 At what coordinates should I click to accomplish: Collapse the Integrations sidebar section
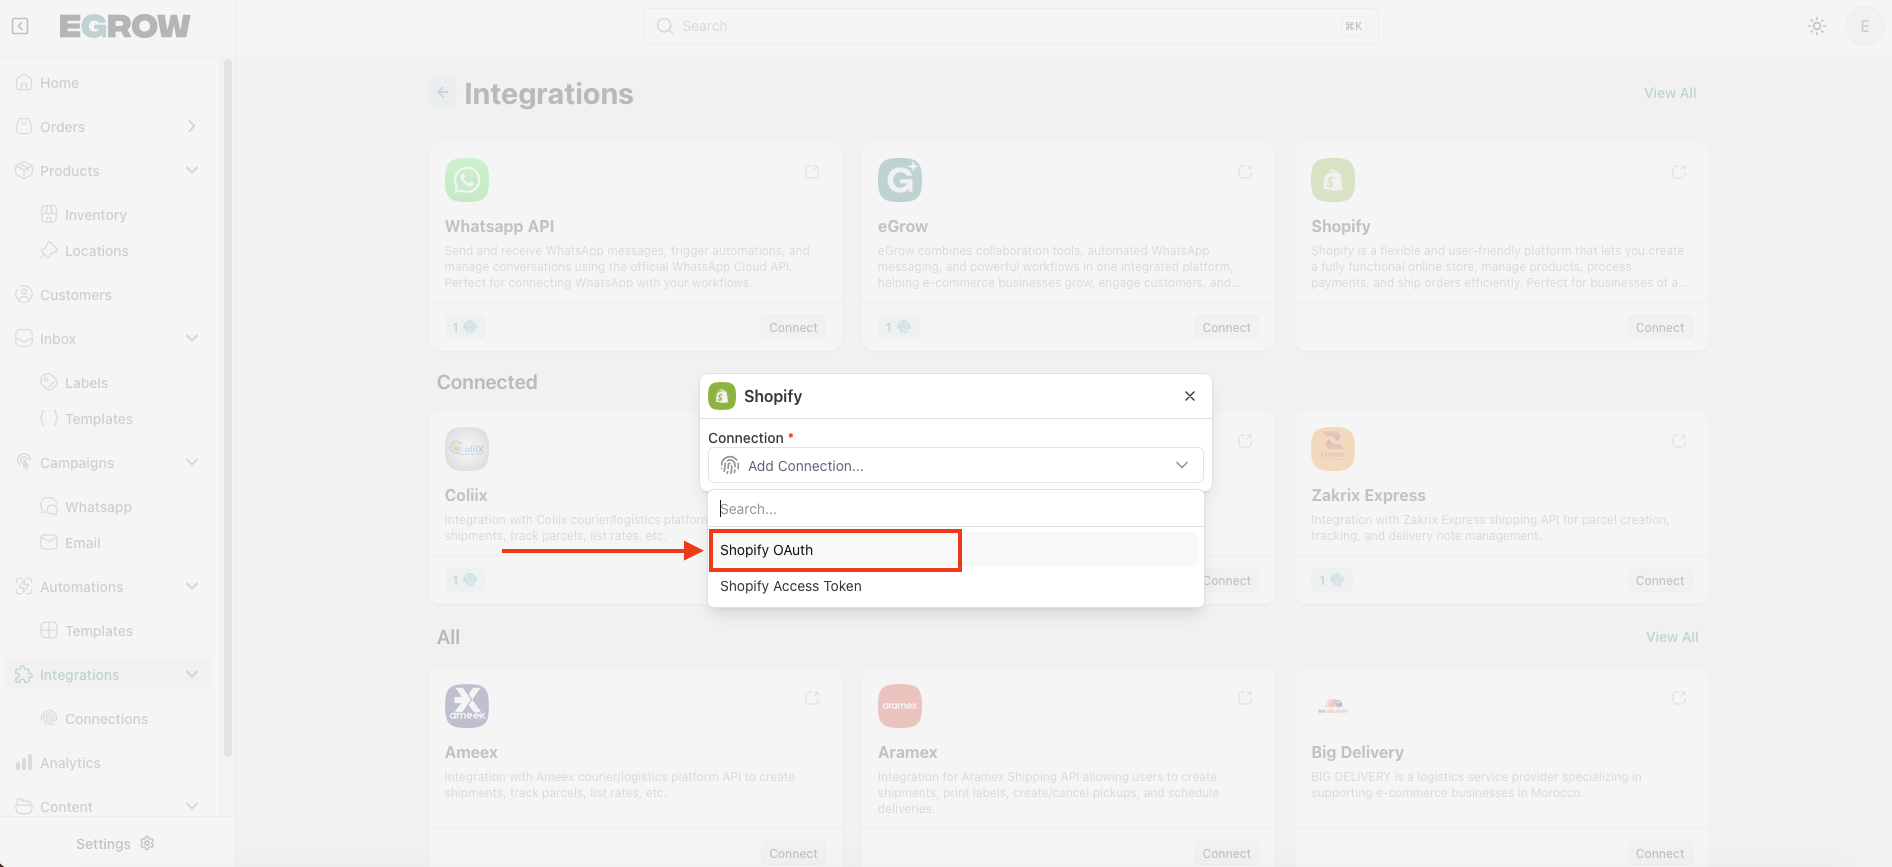pyautogui.click(x=192, y=675)
